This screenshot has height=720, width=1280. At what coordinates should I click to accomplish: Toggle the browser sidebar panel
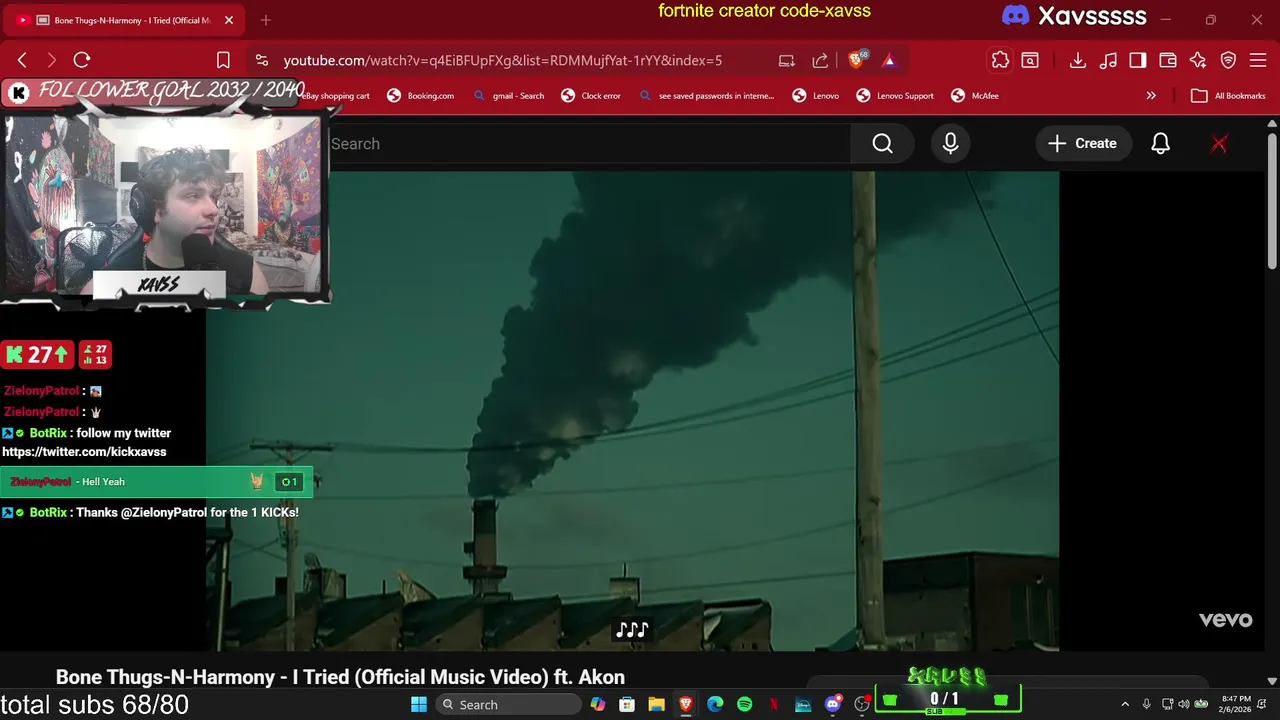(1137, 60)
